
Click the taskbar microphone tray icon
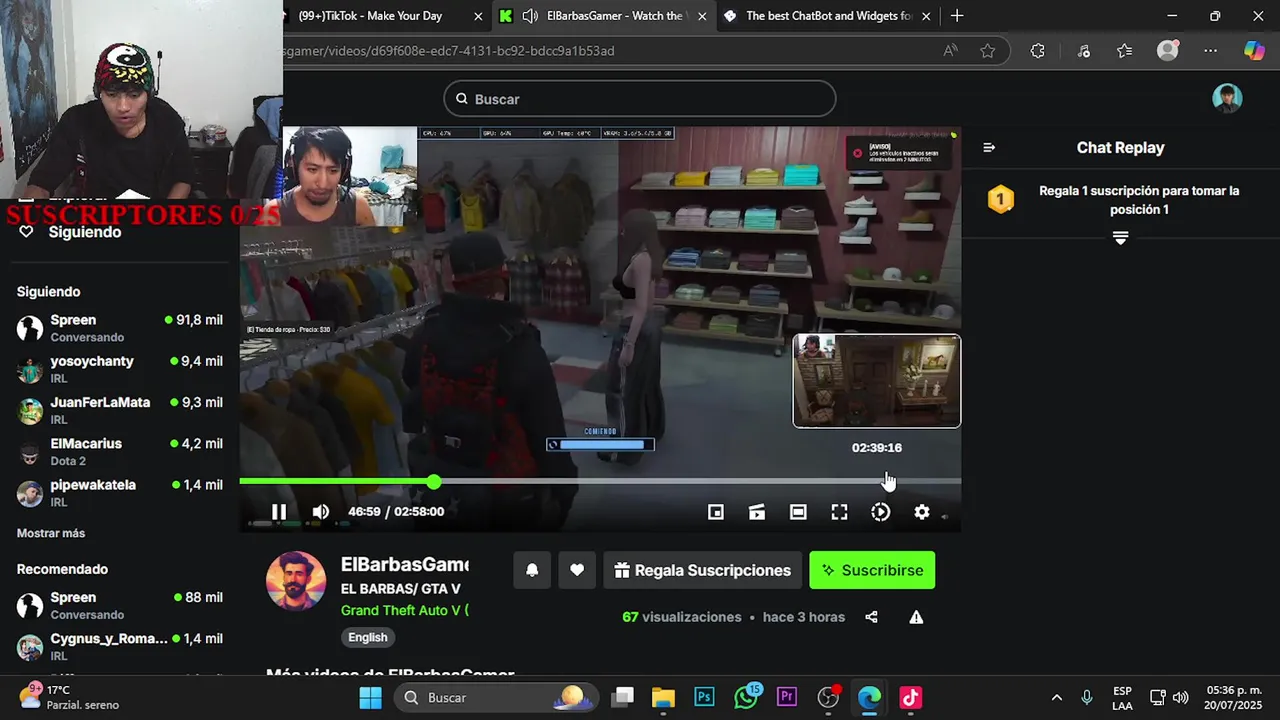tap(1087, 698)
